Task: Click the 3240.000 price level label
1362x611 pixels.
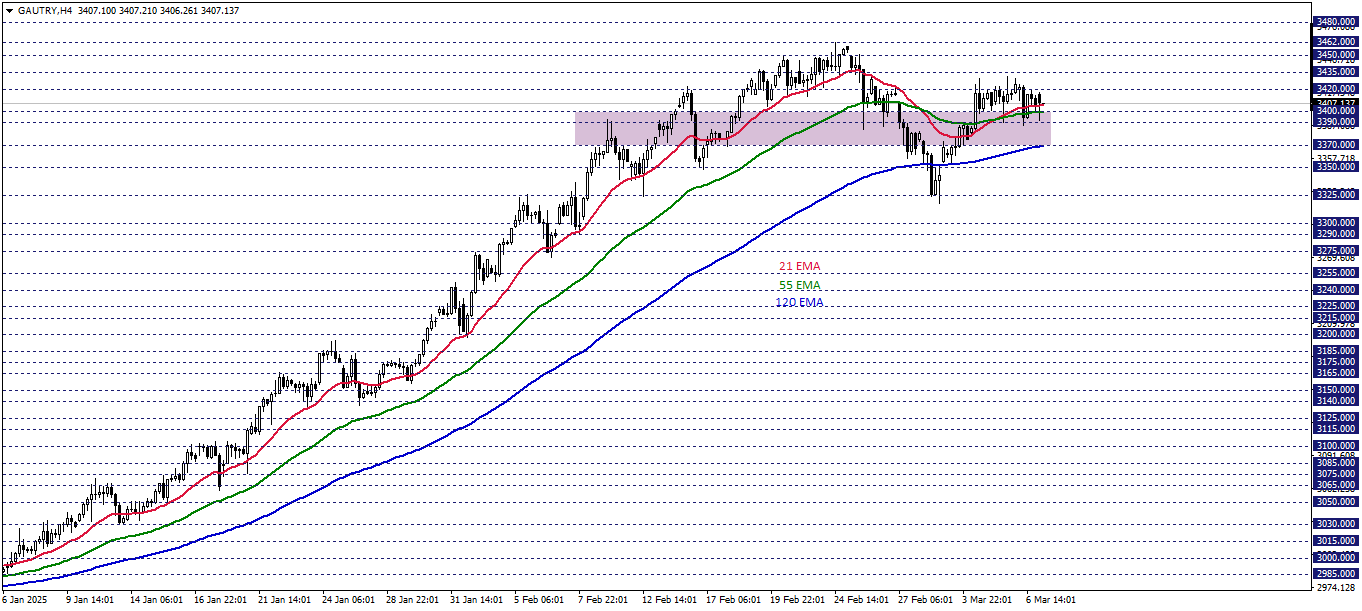Action: 1335,289
